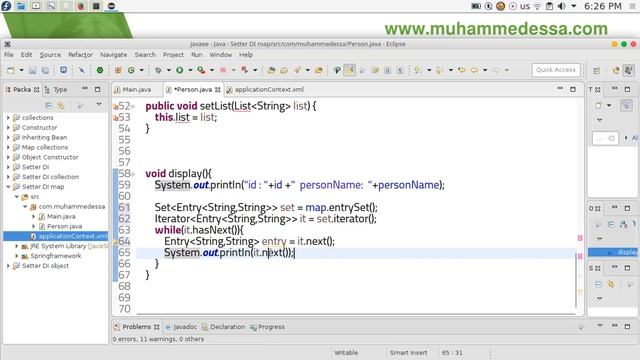Image resolution: width=640 pixels, height=360 pixels.
Task: Expand the Springframework library node
Action: tap(17, 256)
